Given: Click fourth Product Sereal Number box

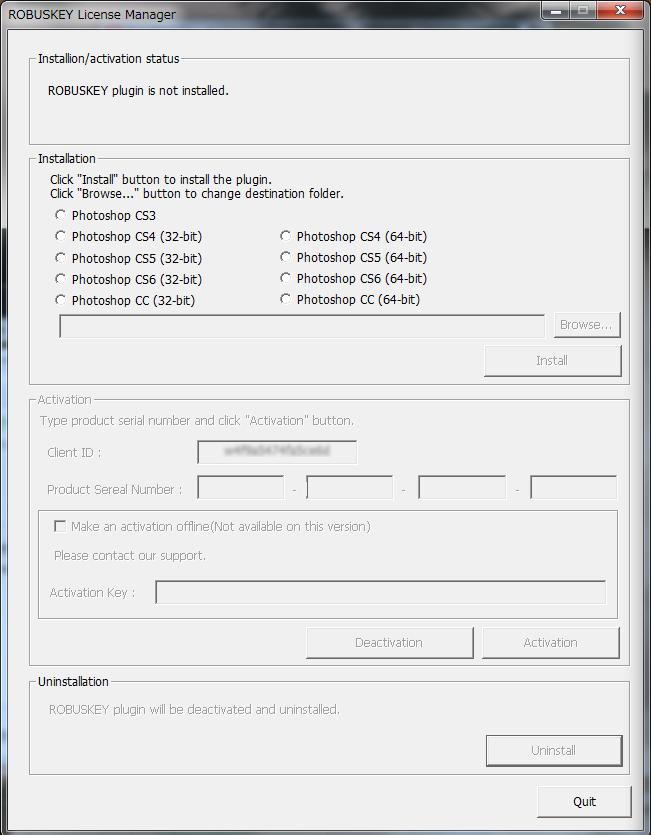Looking at the screenshot, I should [574, 487].
